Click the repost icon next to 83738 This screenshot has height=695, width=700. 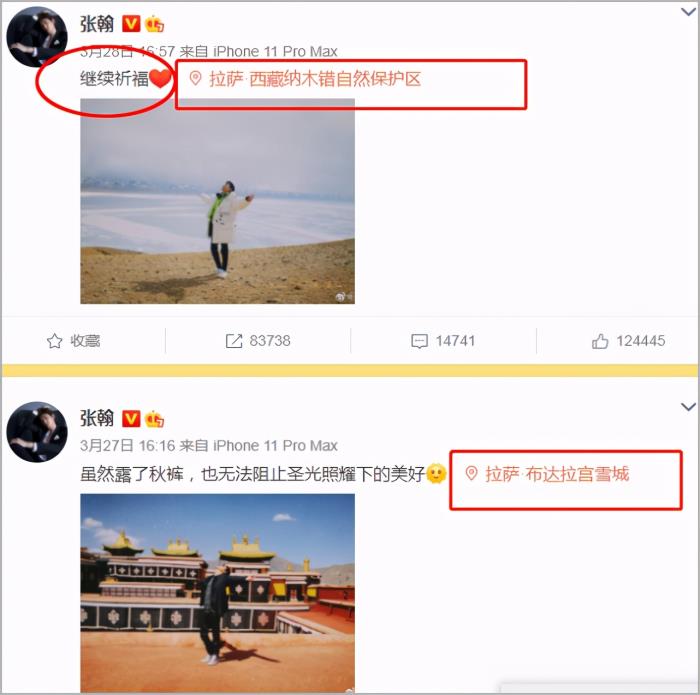tap(234, 341)
